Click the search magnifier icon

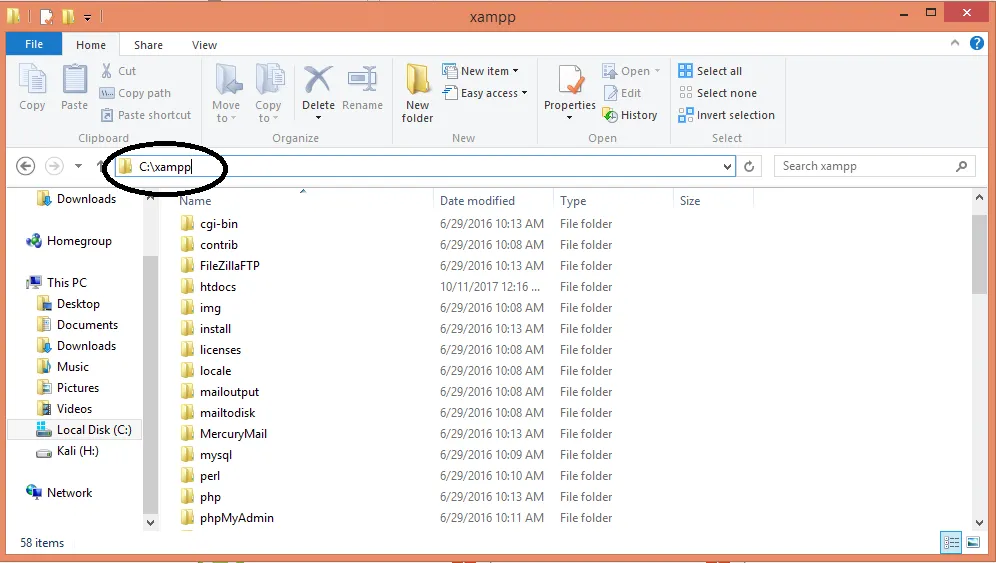(x=962, y=166)
